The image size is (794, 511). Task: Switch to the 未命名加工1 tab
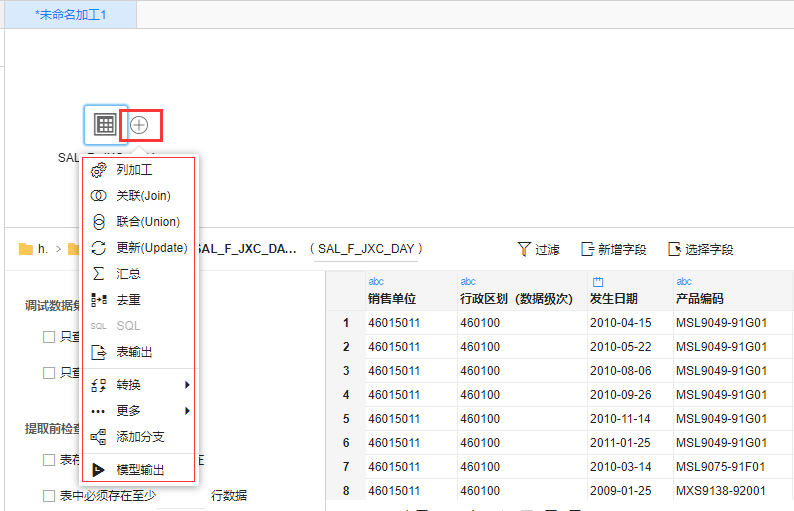pos(70,14)
